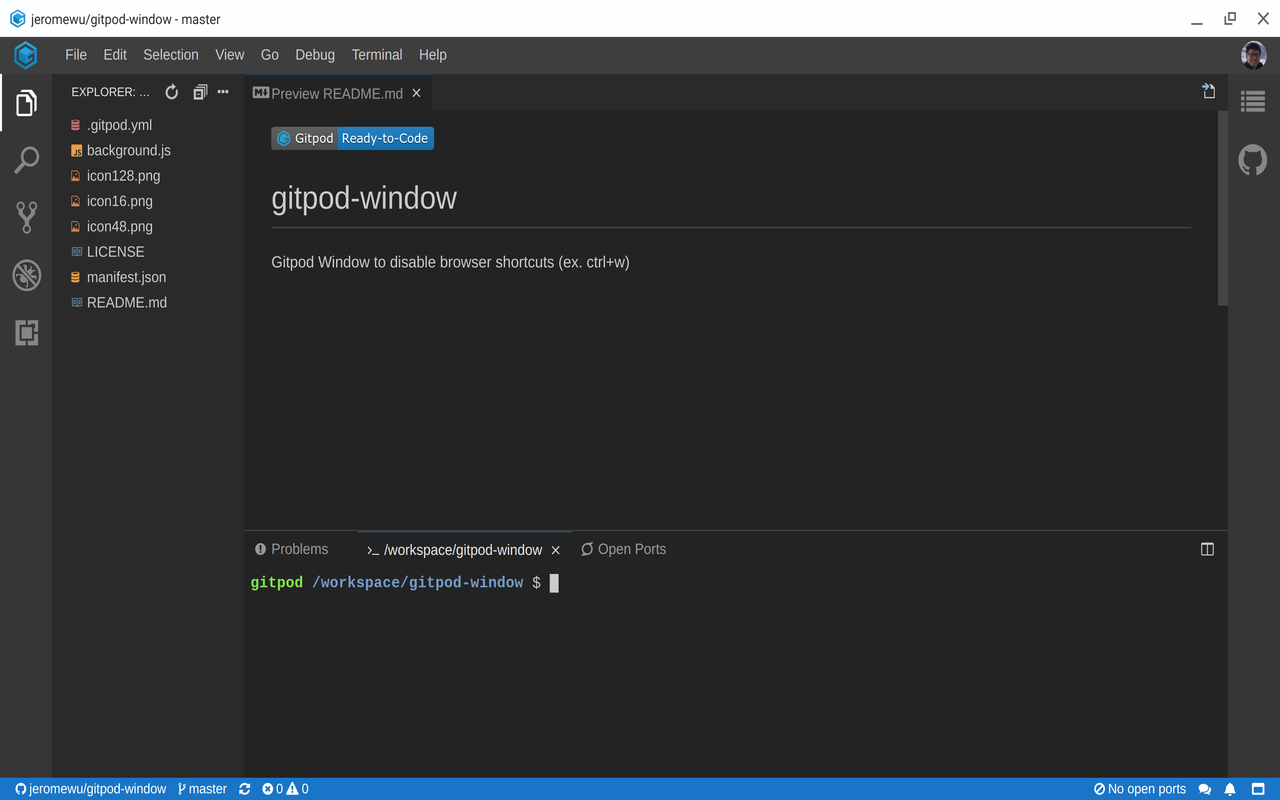
Task: Open Explorer more actions (three dots)
Action: coord(223,92)
